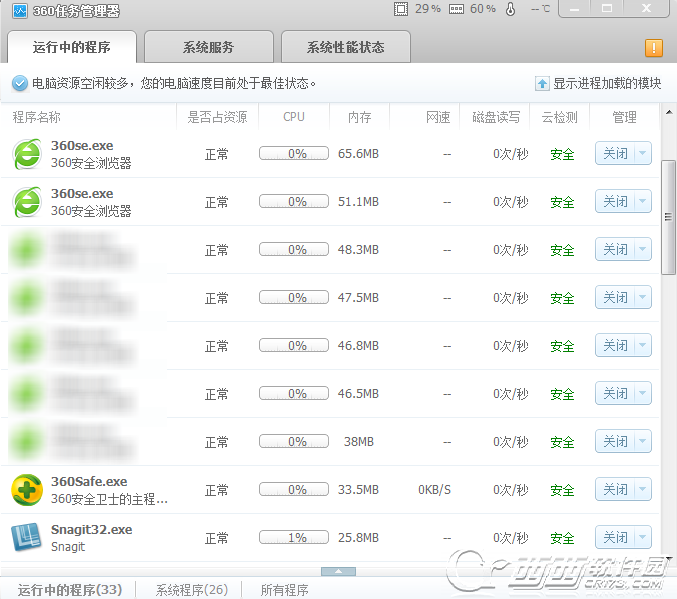
Task: Open dropdown arrow next to 关闭 for 47.5MB row
Action: click(x=642, y=297)
